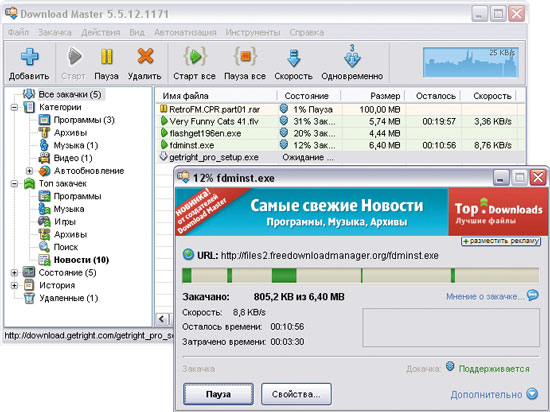Expand the Дополнительно section arrow
This screenshot has height=412, width=550.
point(532,394)
